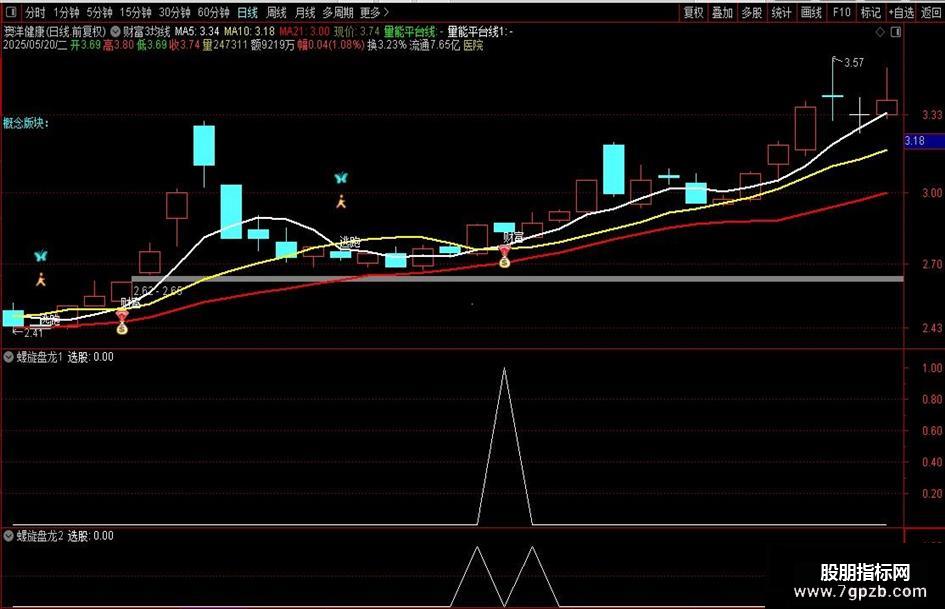945x609 pixels.
Task: Click the 2.41 low price marker
Action: 28,332
